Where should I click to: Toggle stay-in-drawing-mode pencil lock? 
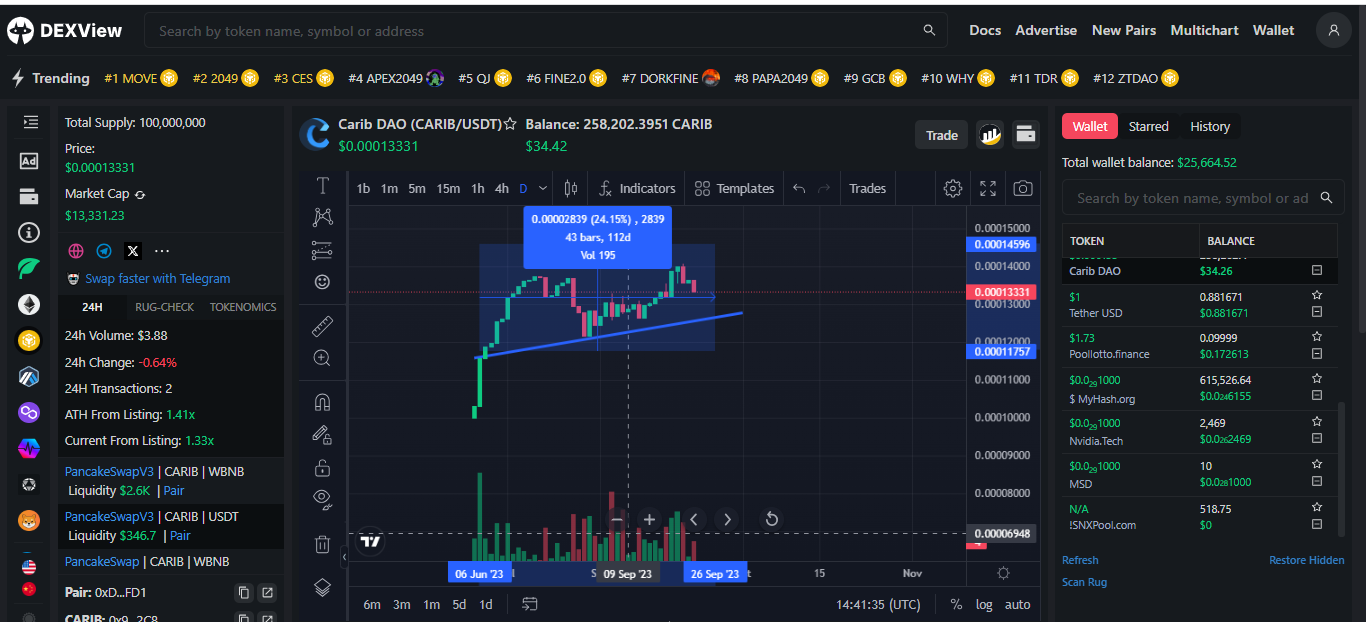click(323, 434)
